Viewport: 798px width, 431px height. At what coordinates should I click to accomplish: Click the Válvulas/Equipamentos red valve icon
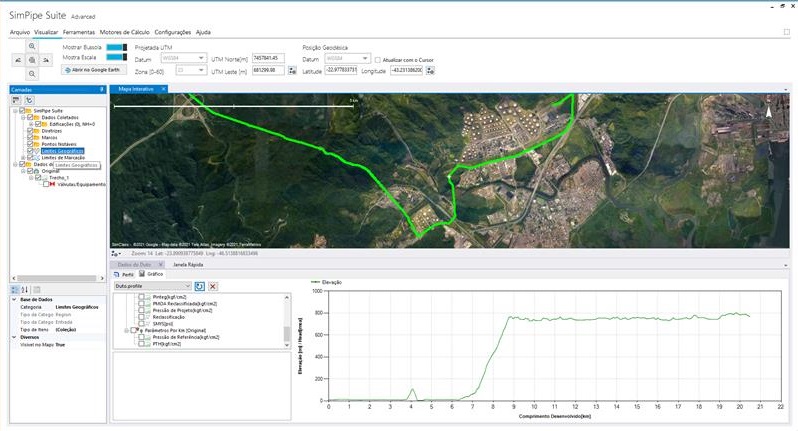tap(52, 184)
